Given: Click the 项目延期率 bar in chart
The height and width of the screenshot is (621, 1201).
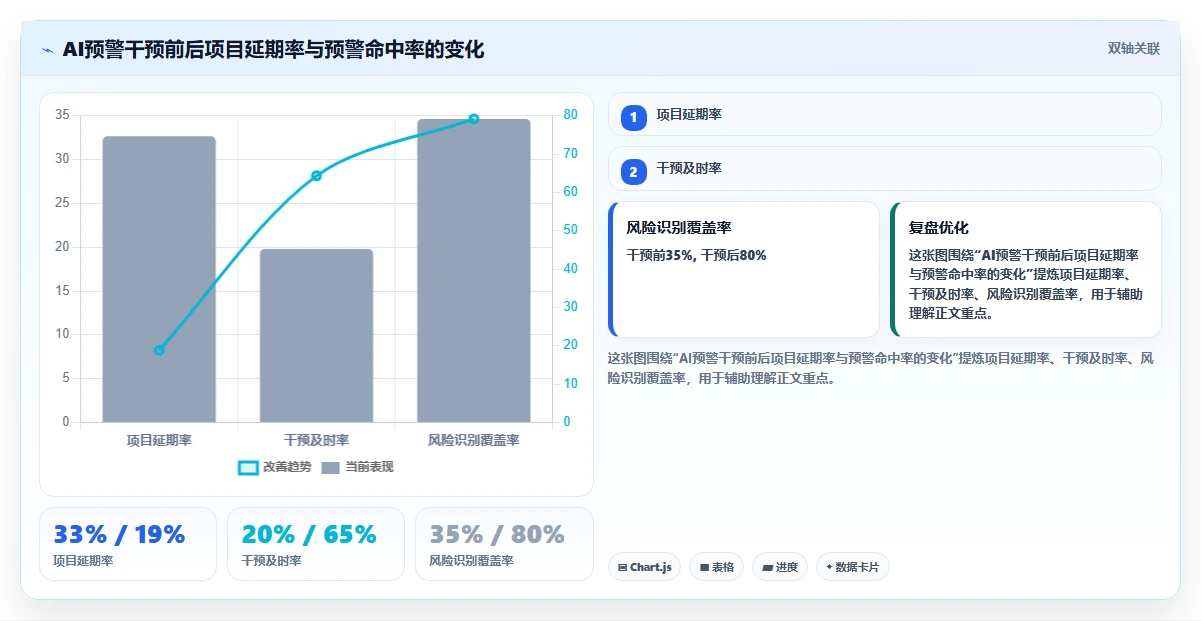Looking at the screenshot, I should point(159,279).
